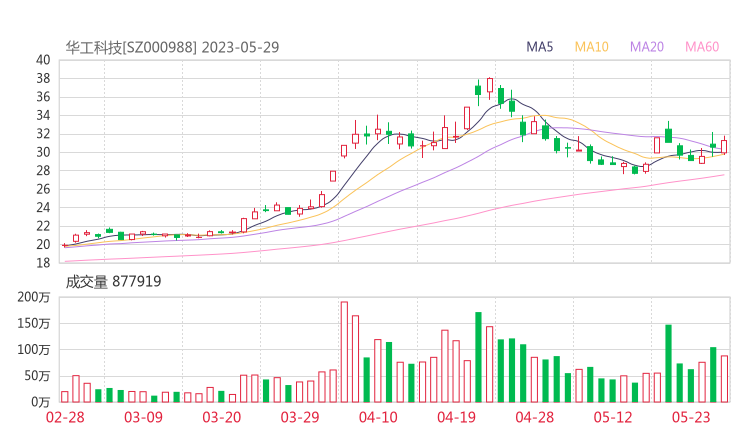
Task: Click the 32 price axis label
Action: click(x=43, y=134)
